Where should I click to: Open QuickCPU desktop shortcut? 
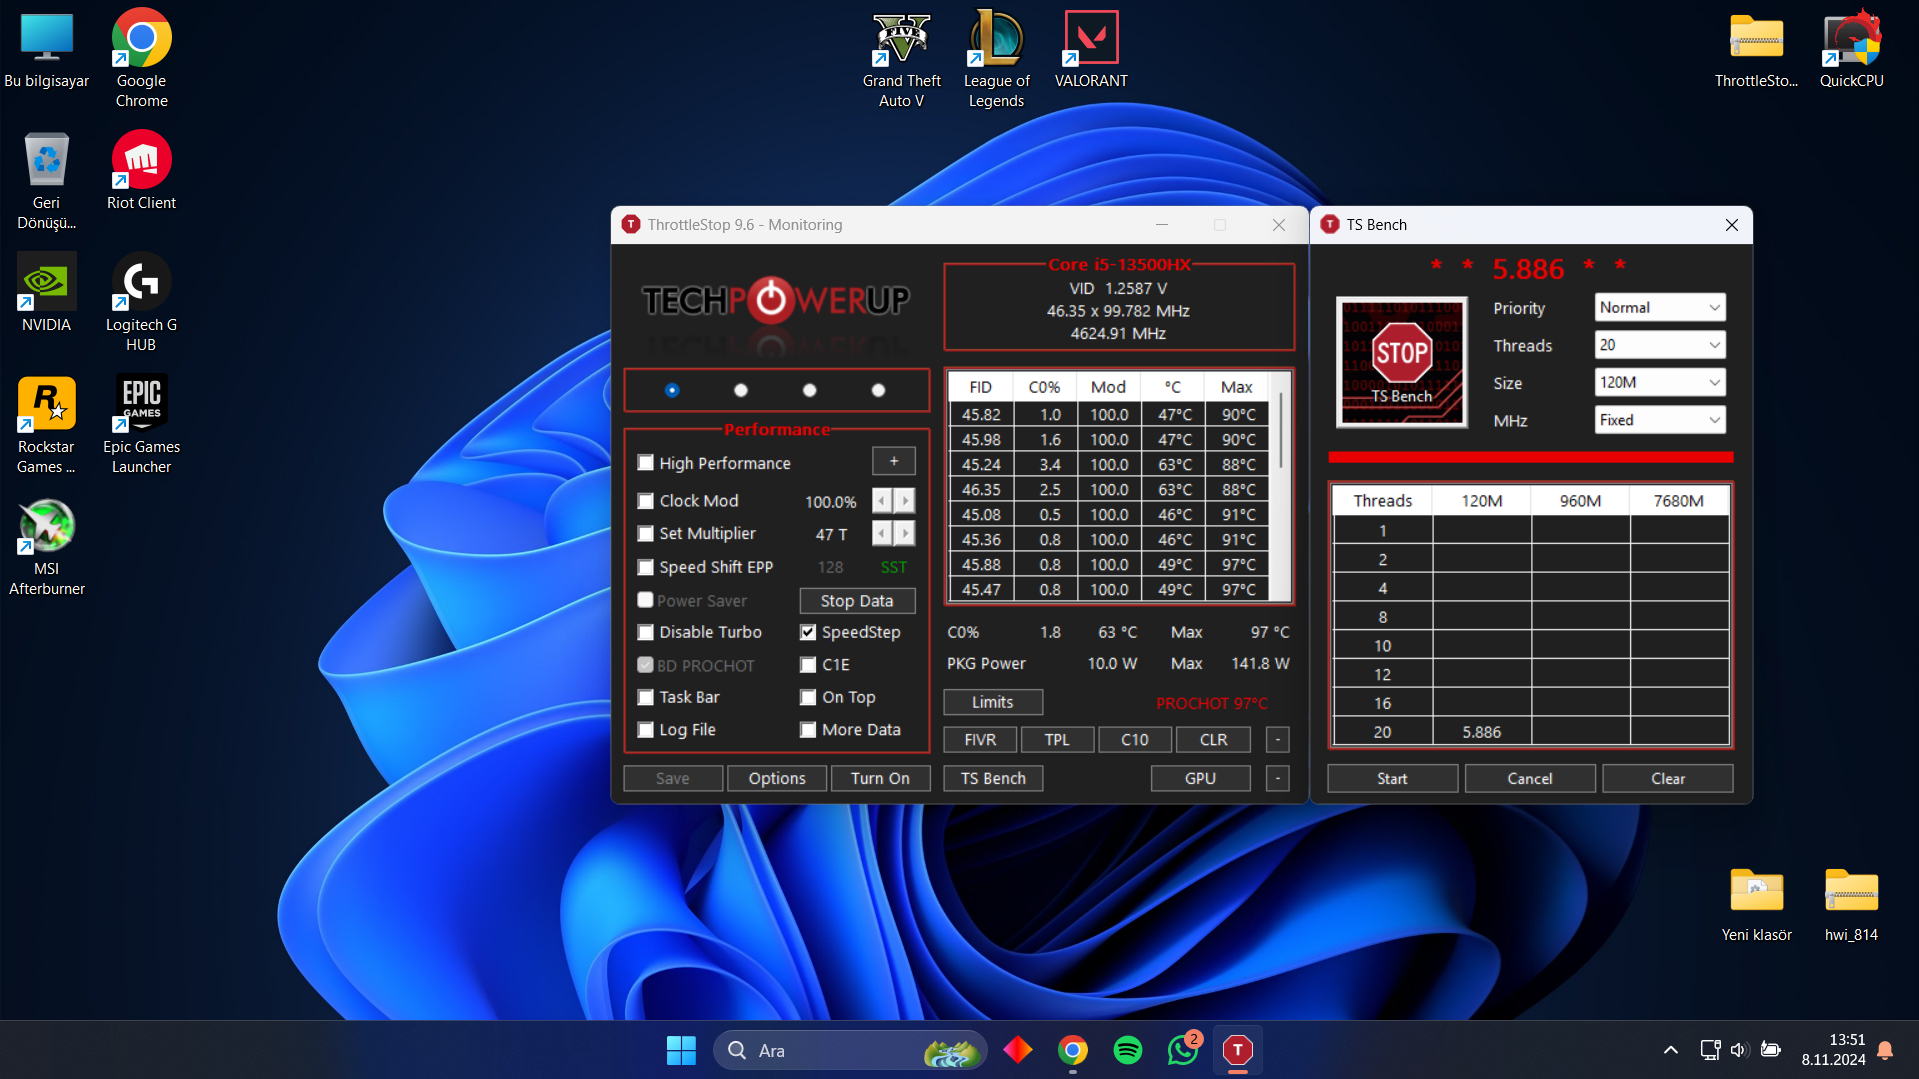tap(1851, 50)
